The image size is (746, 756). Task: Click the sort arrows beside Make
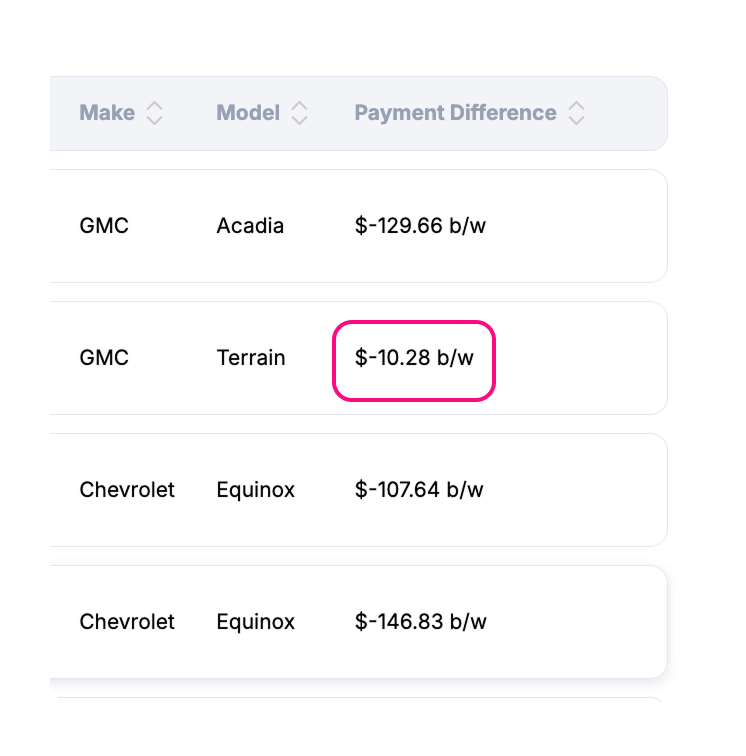click(x=154, y=113)
